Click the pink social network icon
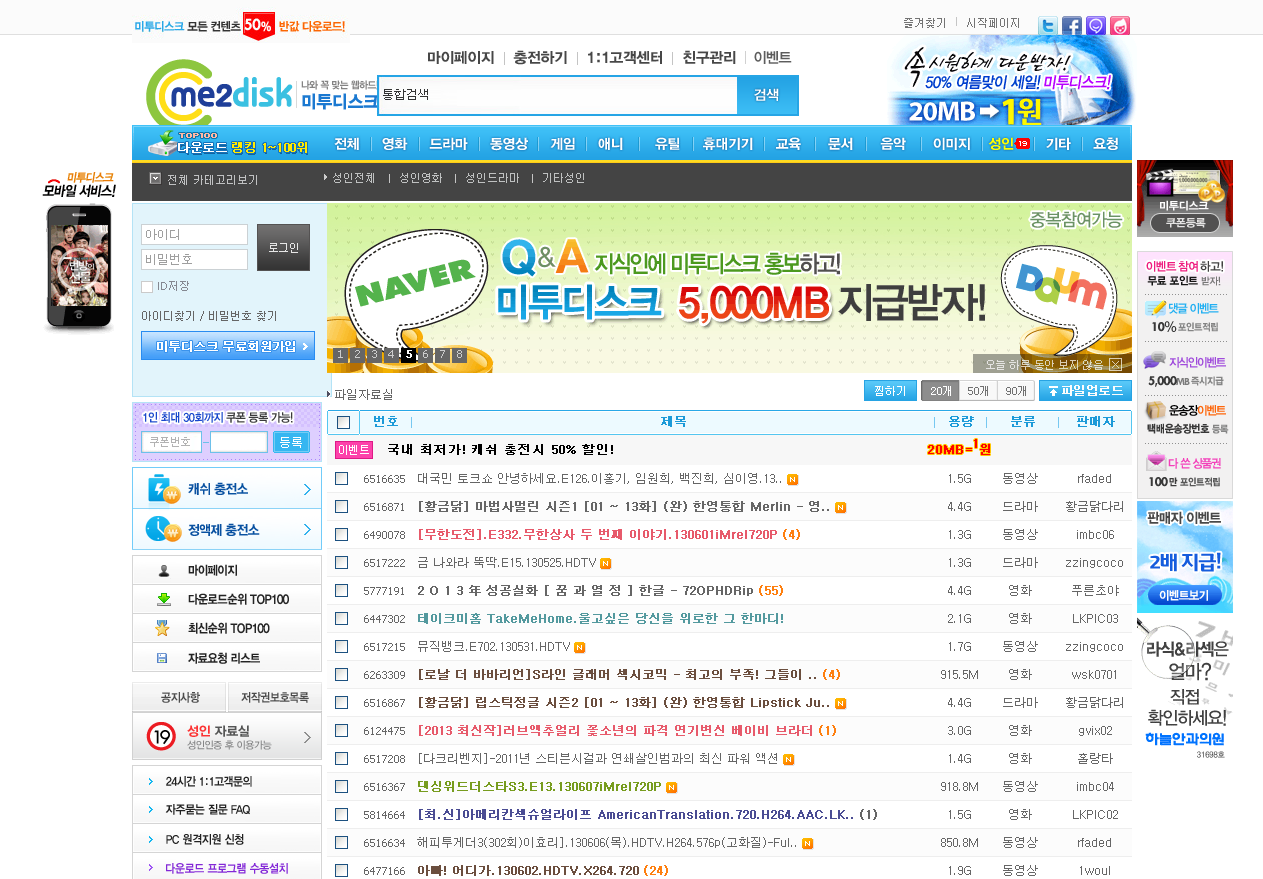Screen dimensions: 1263x879 [x=1120, y=26]
